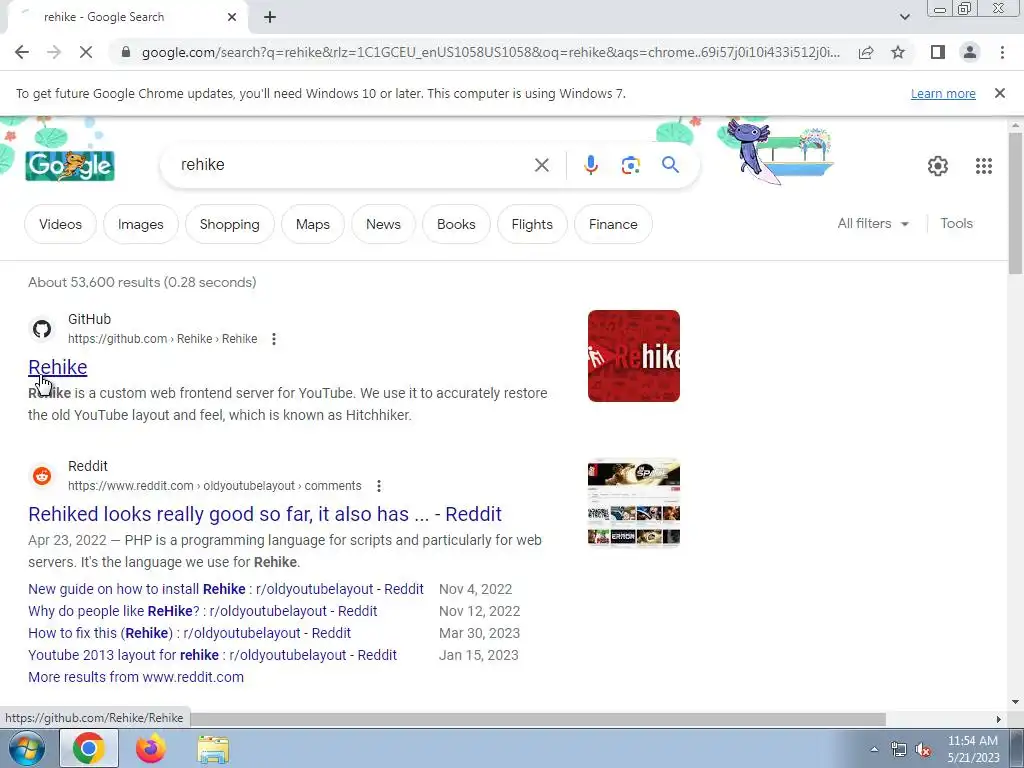Stop loading the page
The image size is (1024, 768).
[86, 52]
